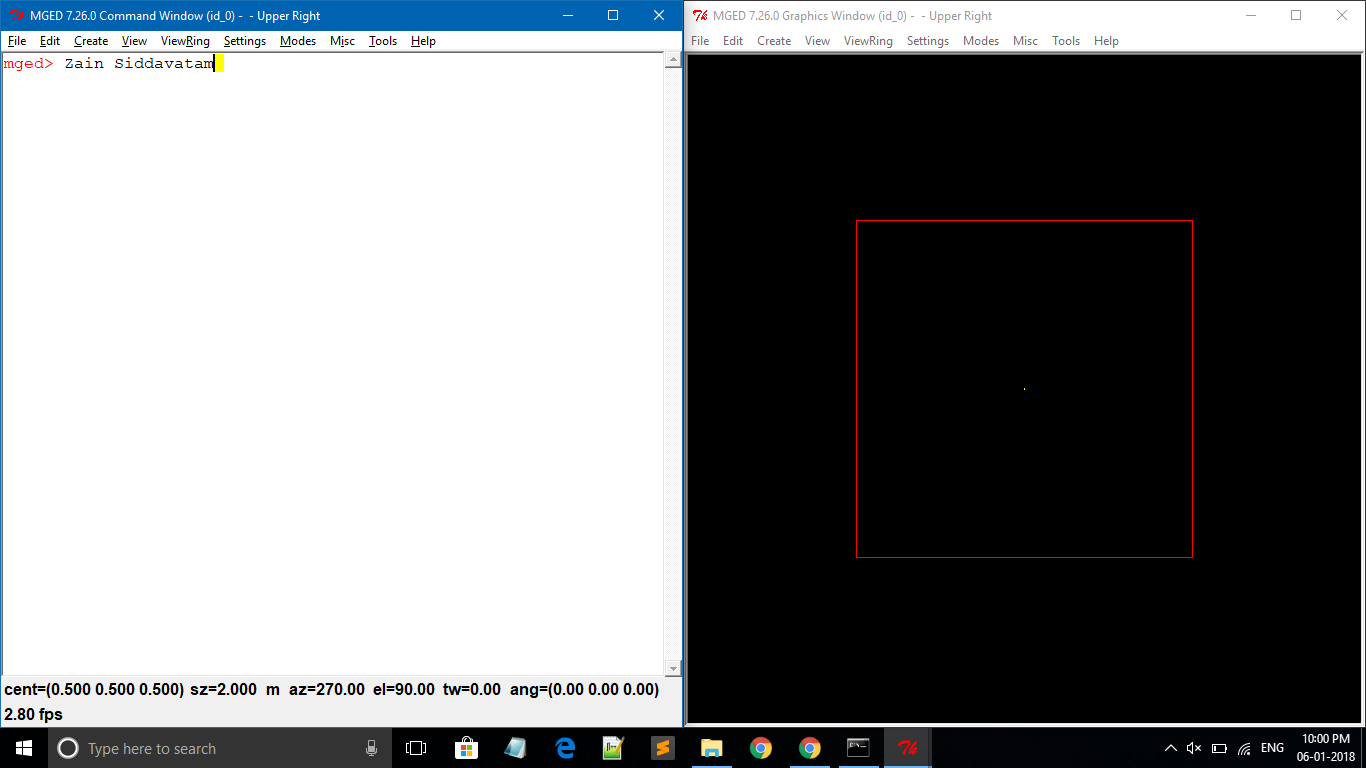Open Settings menu in Command Window
Viewport: 1366px width, 768px height.
click(x=245, y=41)
